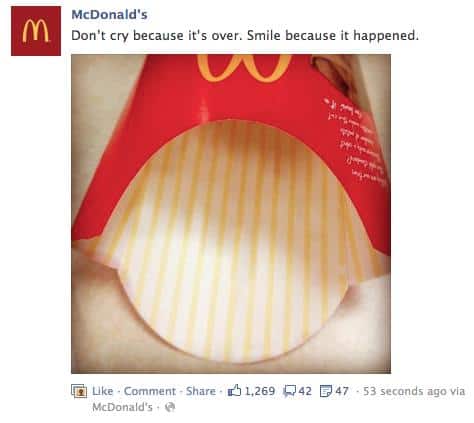View the 1,269 likes count
Screen dimensions: 474x423
pyautogui.click(x=260, y=391)
